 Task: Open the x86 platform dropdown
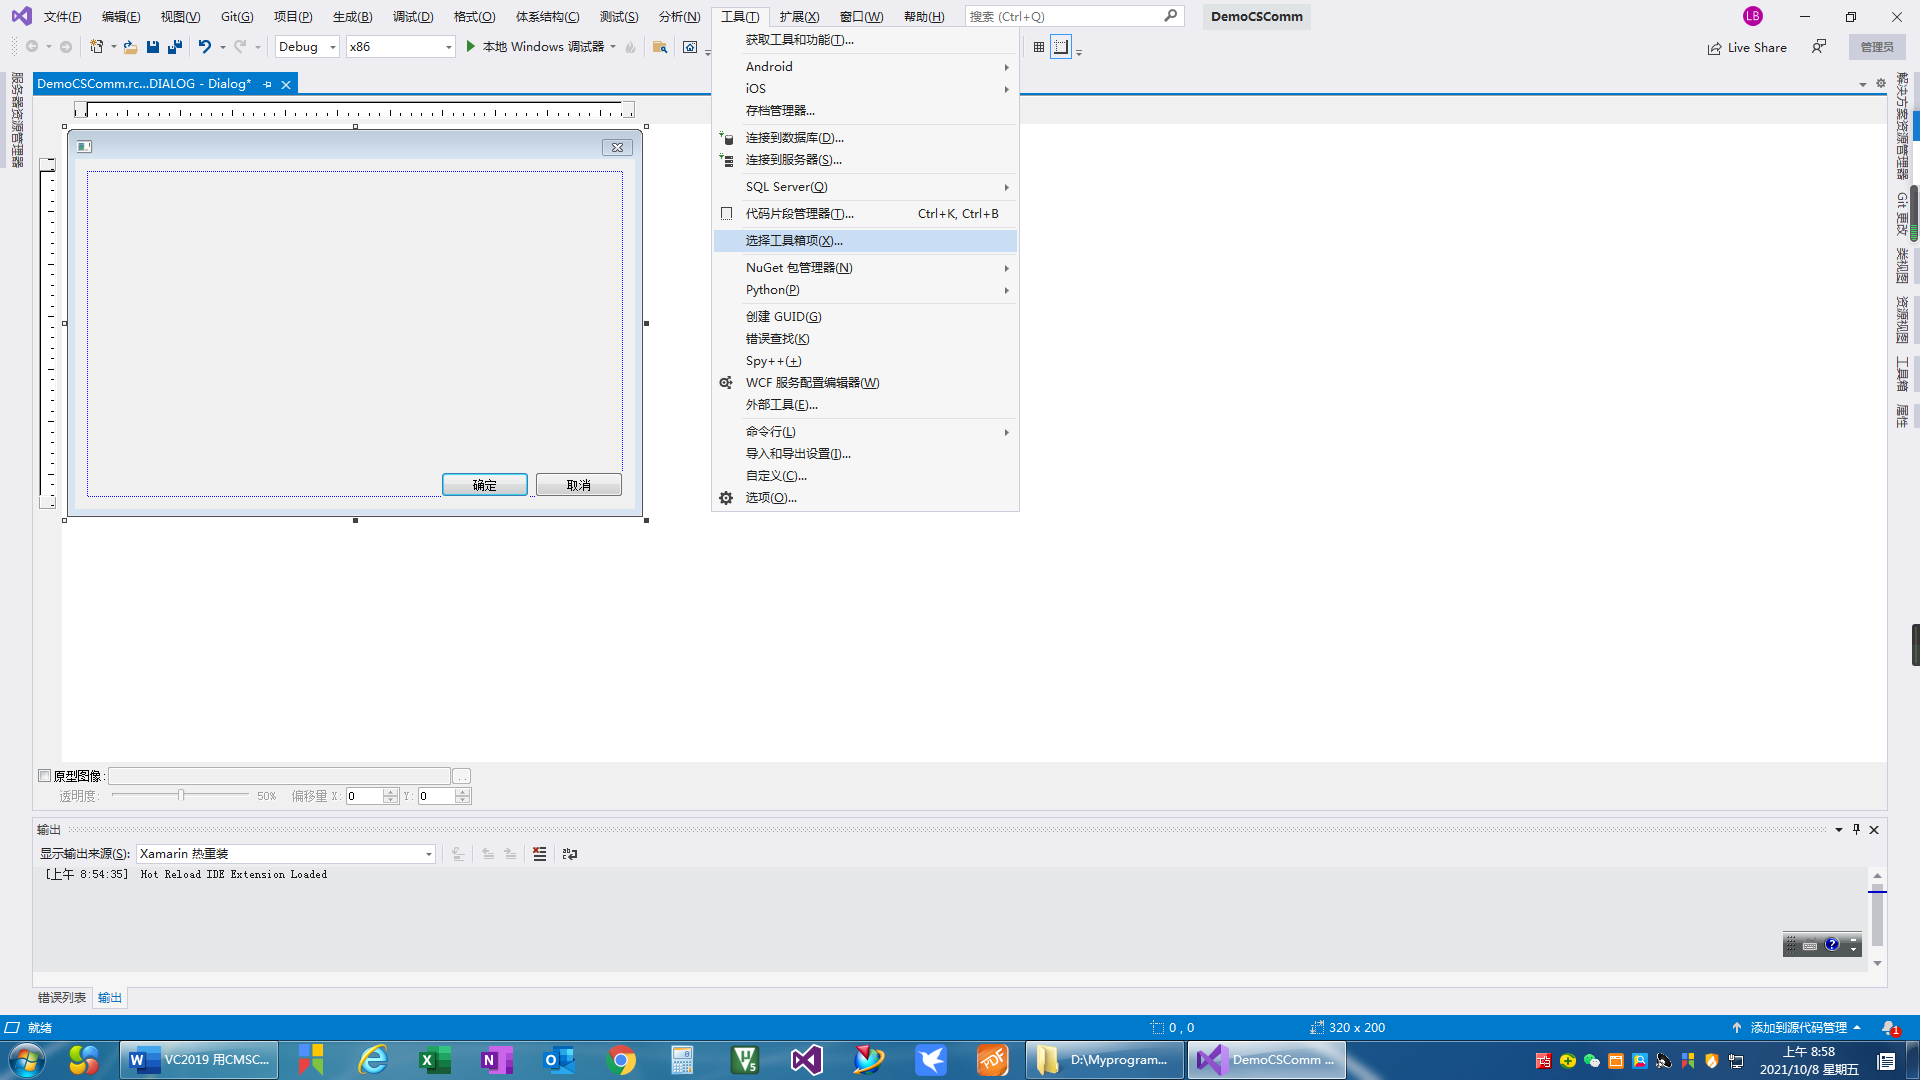[x=447, y=46]
